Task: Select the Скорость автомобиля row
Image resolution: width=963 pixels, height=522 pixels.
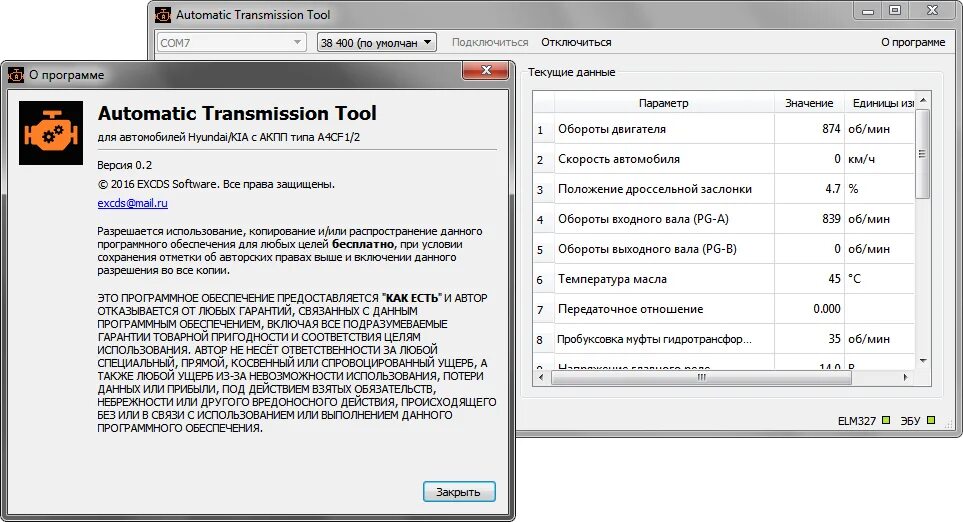Action: [x=725, y=159]
